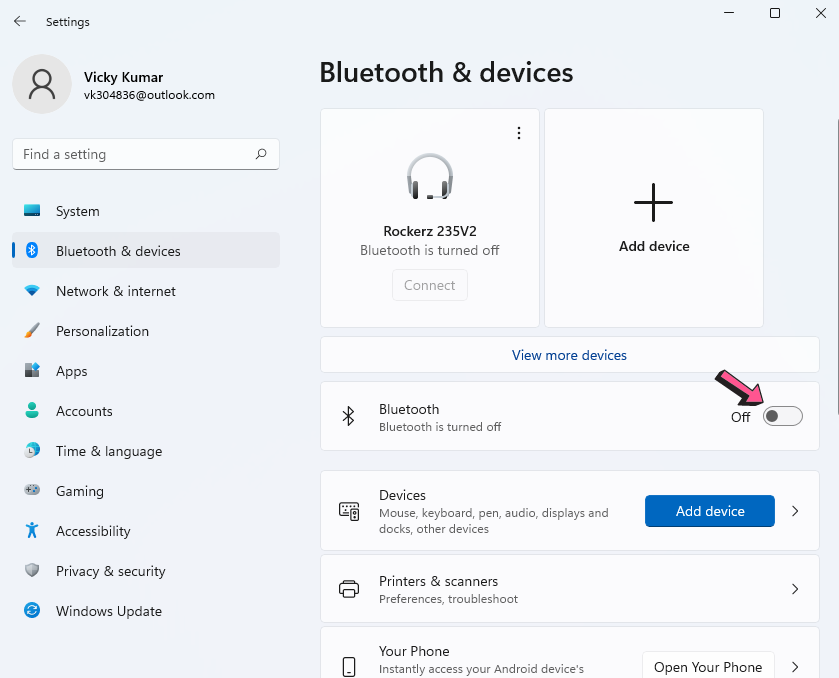Go to Personalization settings
The image size is (839, 678).
coord(146,331)
